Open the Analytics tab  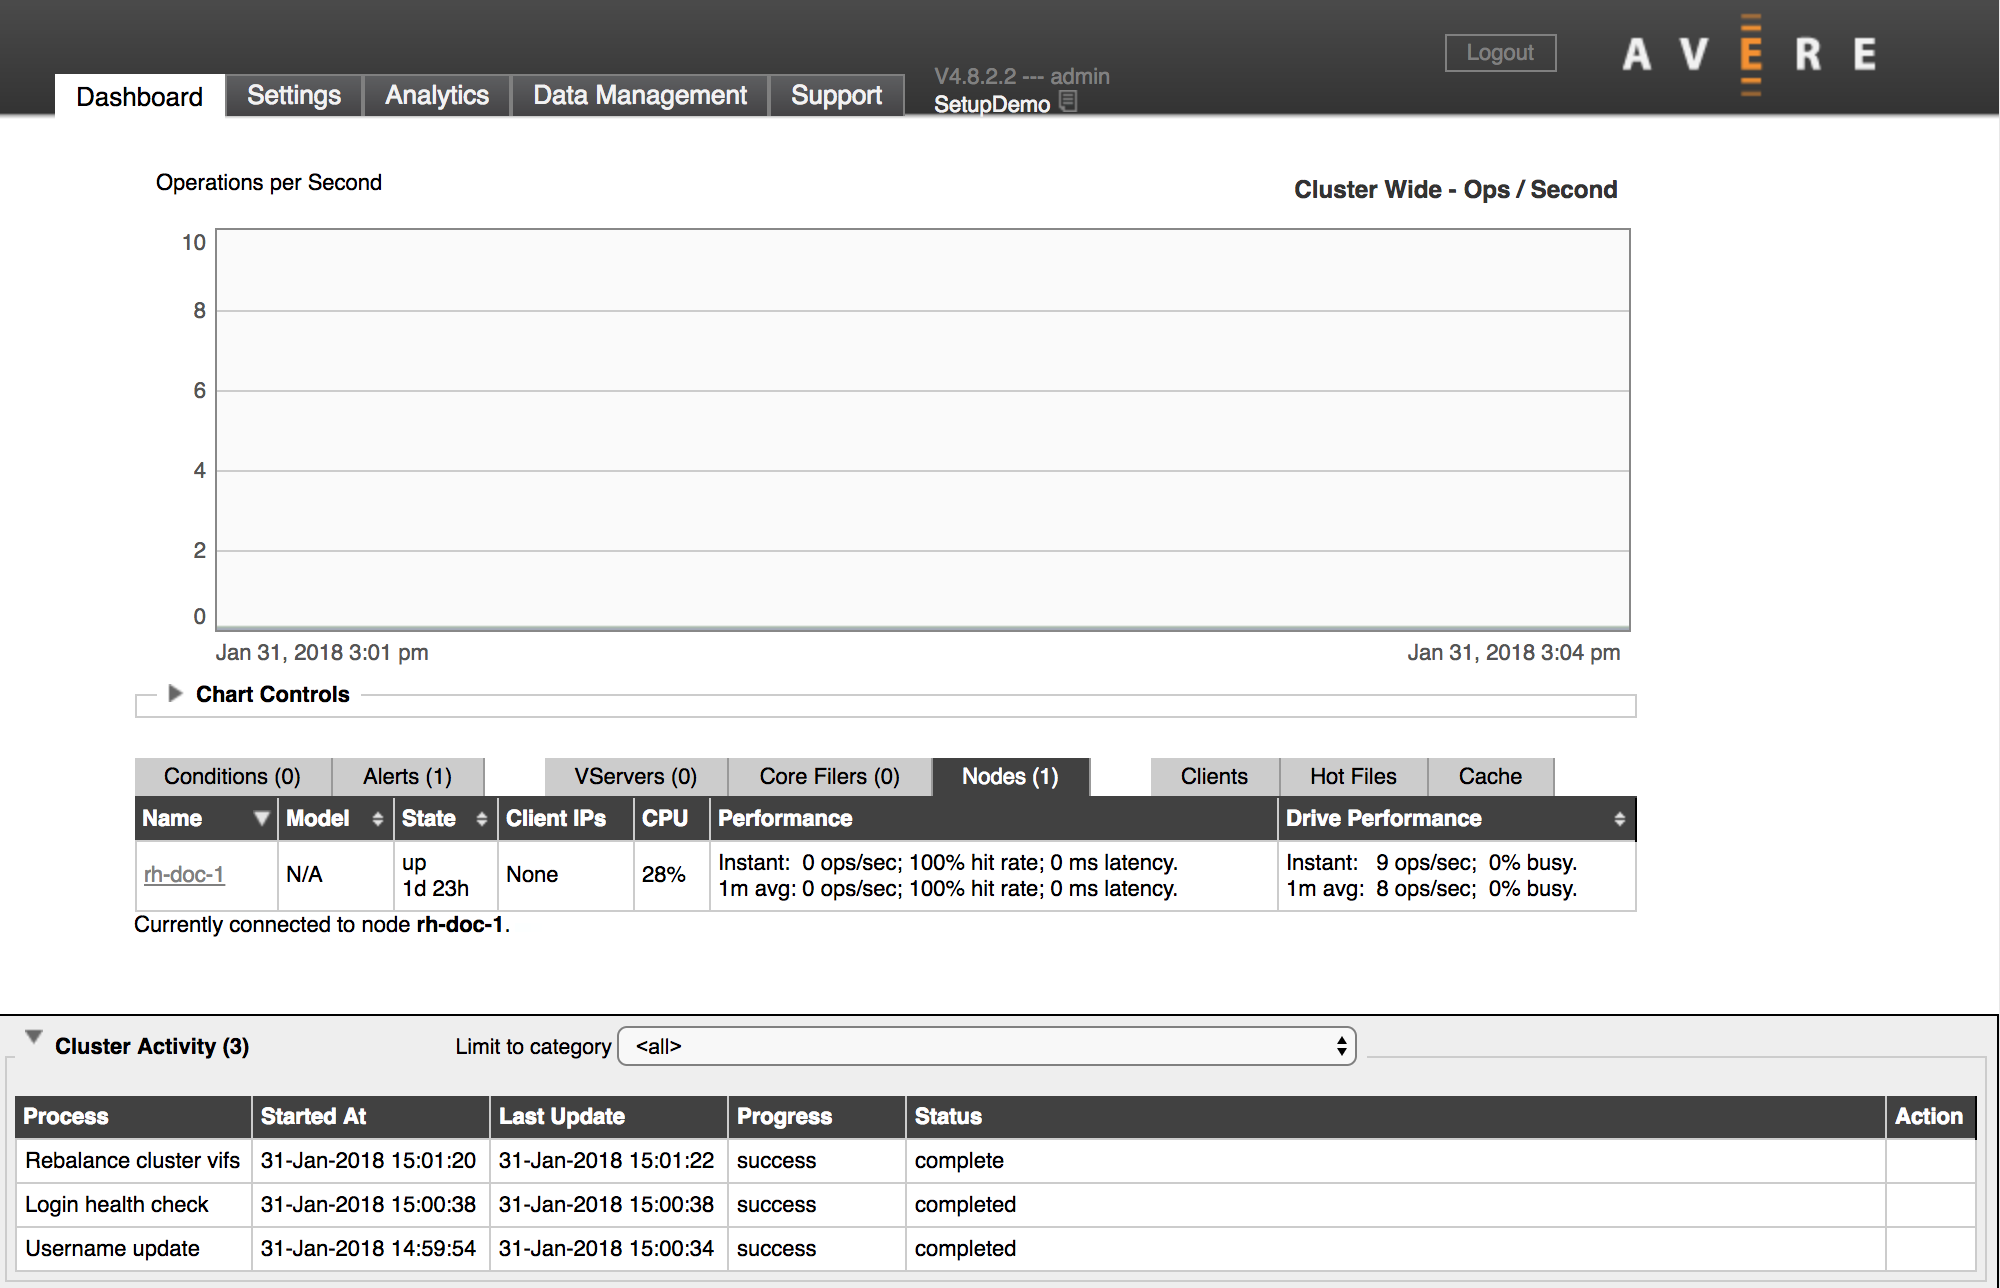[x=436, y=93]
